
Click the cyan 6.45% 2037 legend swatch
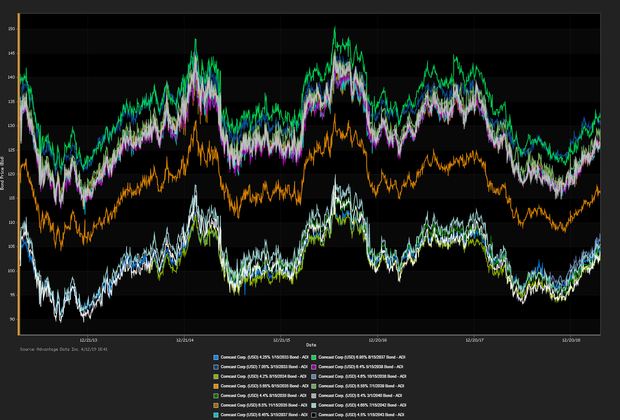[216, 415]
